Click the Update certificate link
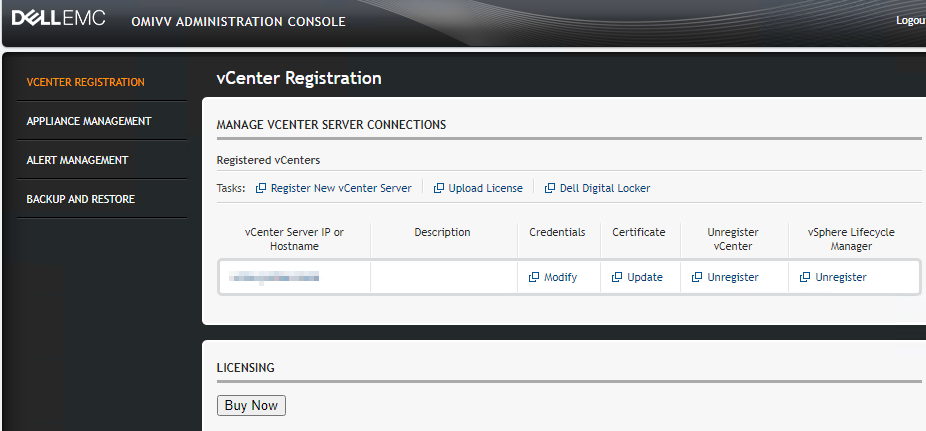 click(x=645, y=277)
